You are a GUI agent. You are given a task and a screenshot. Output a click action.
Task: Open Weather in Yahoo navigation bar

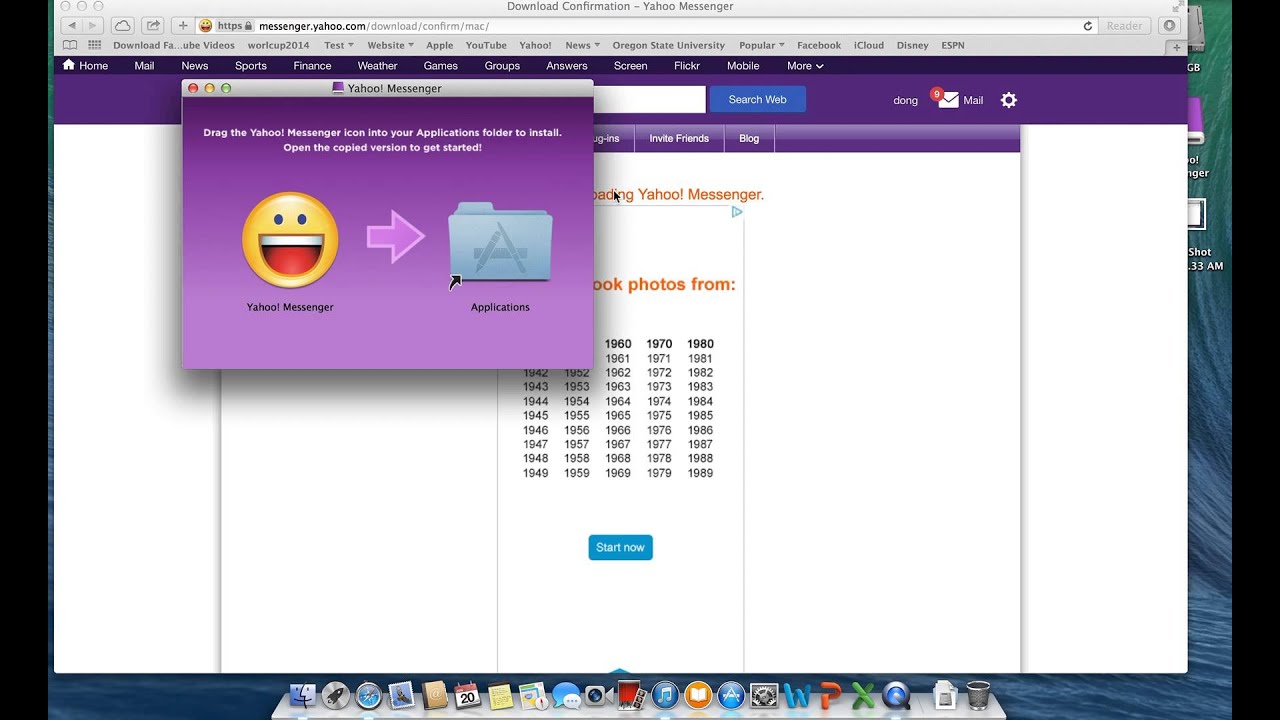coord(377,66)
